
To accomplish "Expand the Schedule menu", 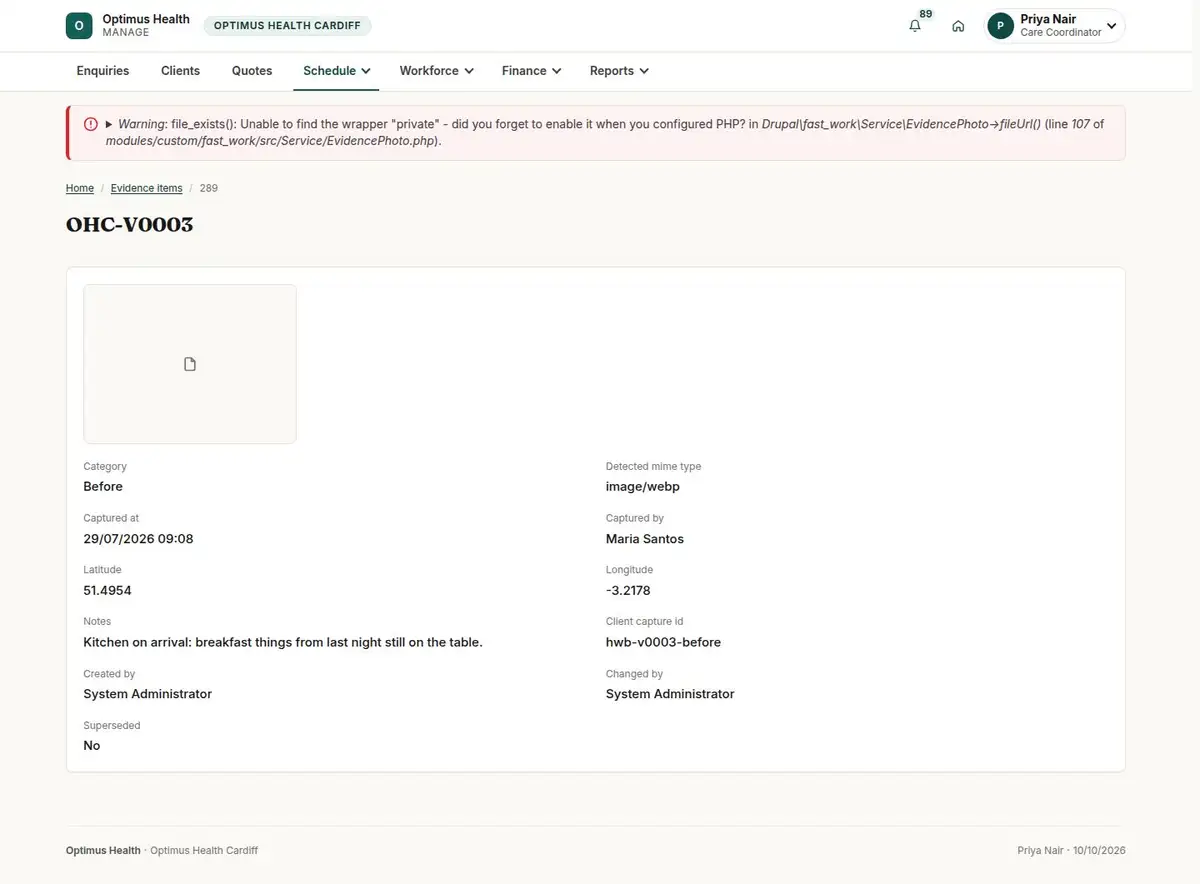I will pos(336,71).
